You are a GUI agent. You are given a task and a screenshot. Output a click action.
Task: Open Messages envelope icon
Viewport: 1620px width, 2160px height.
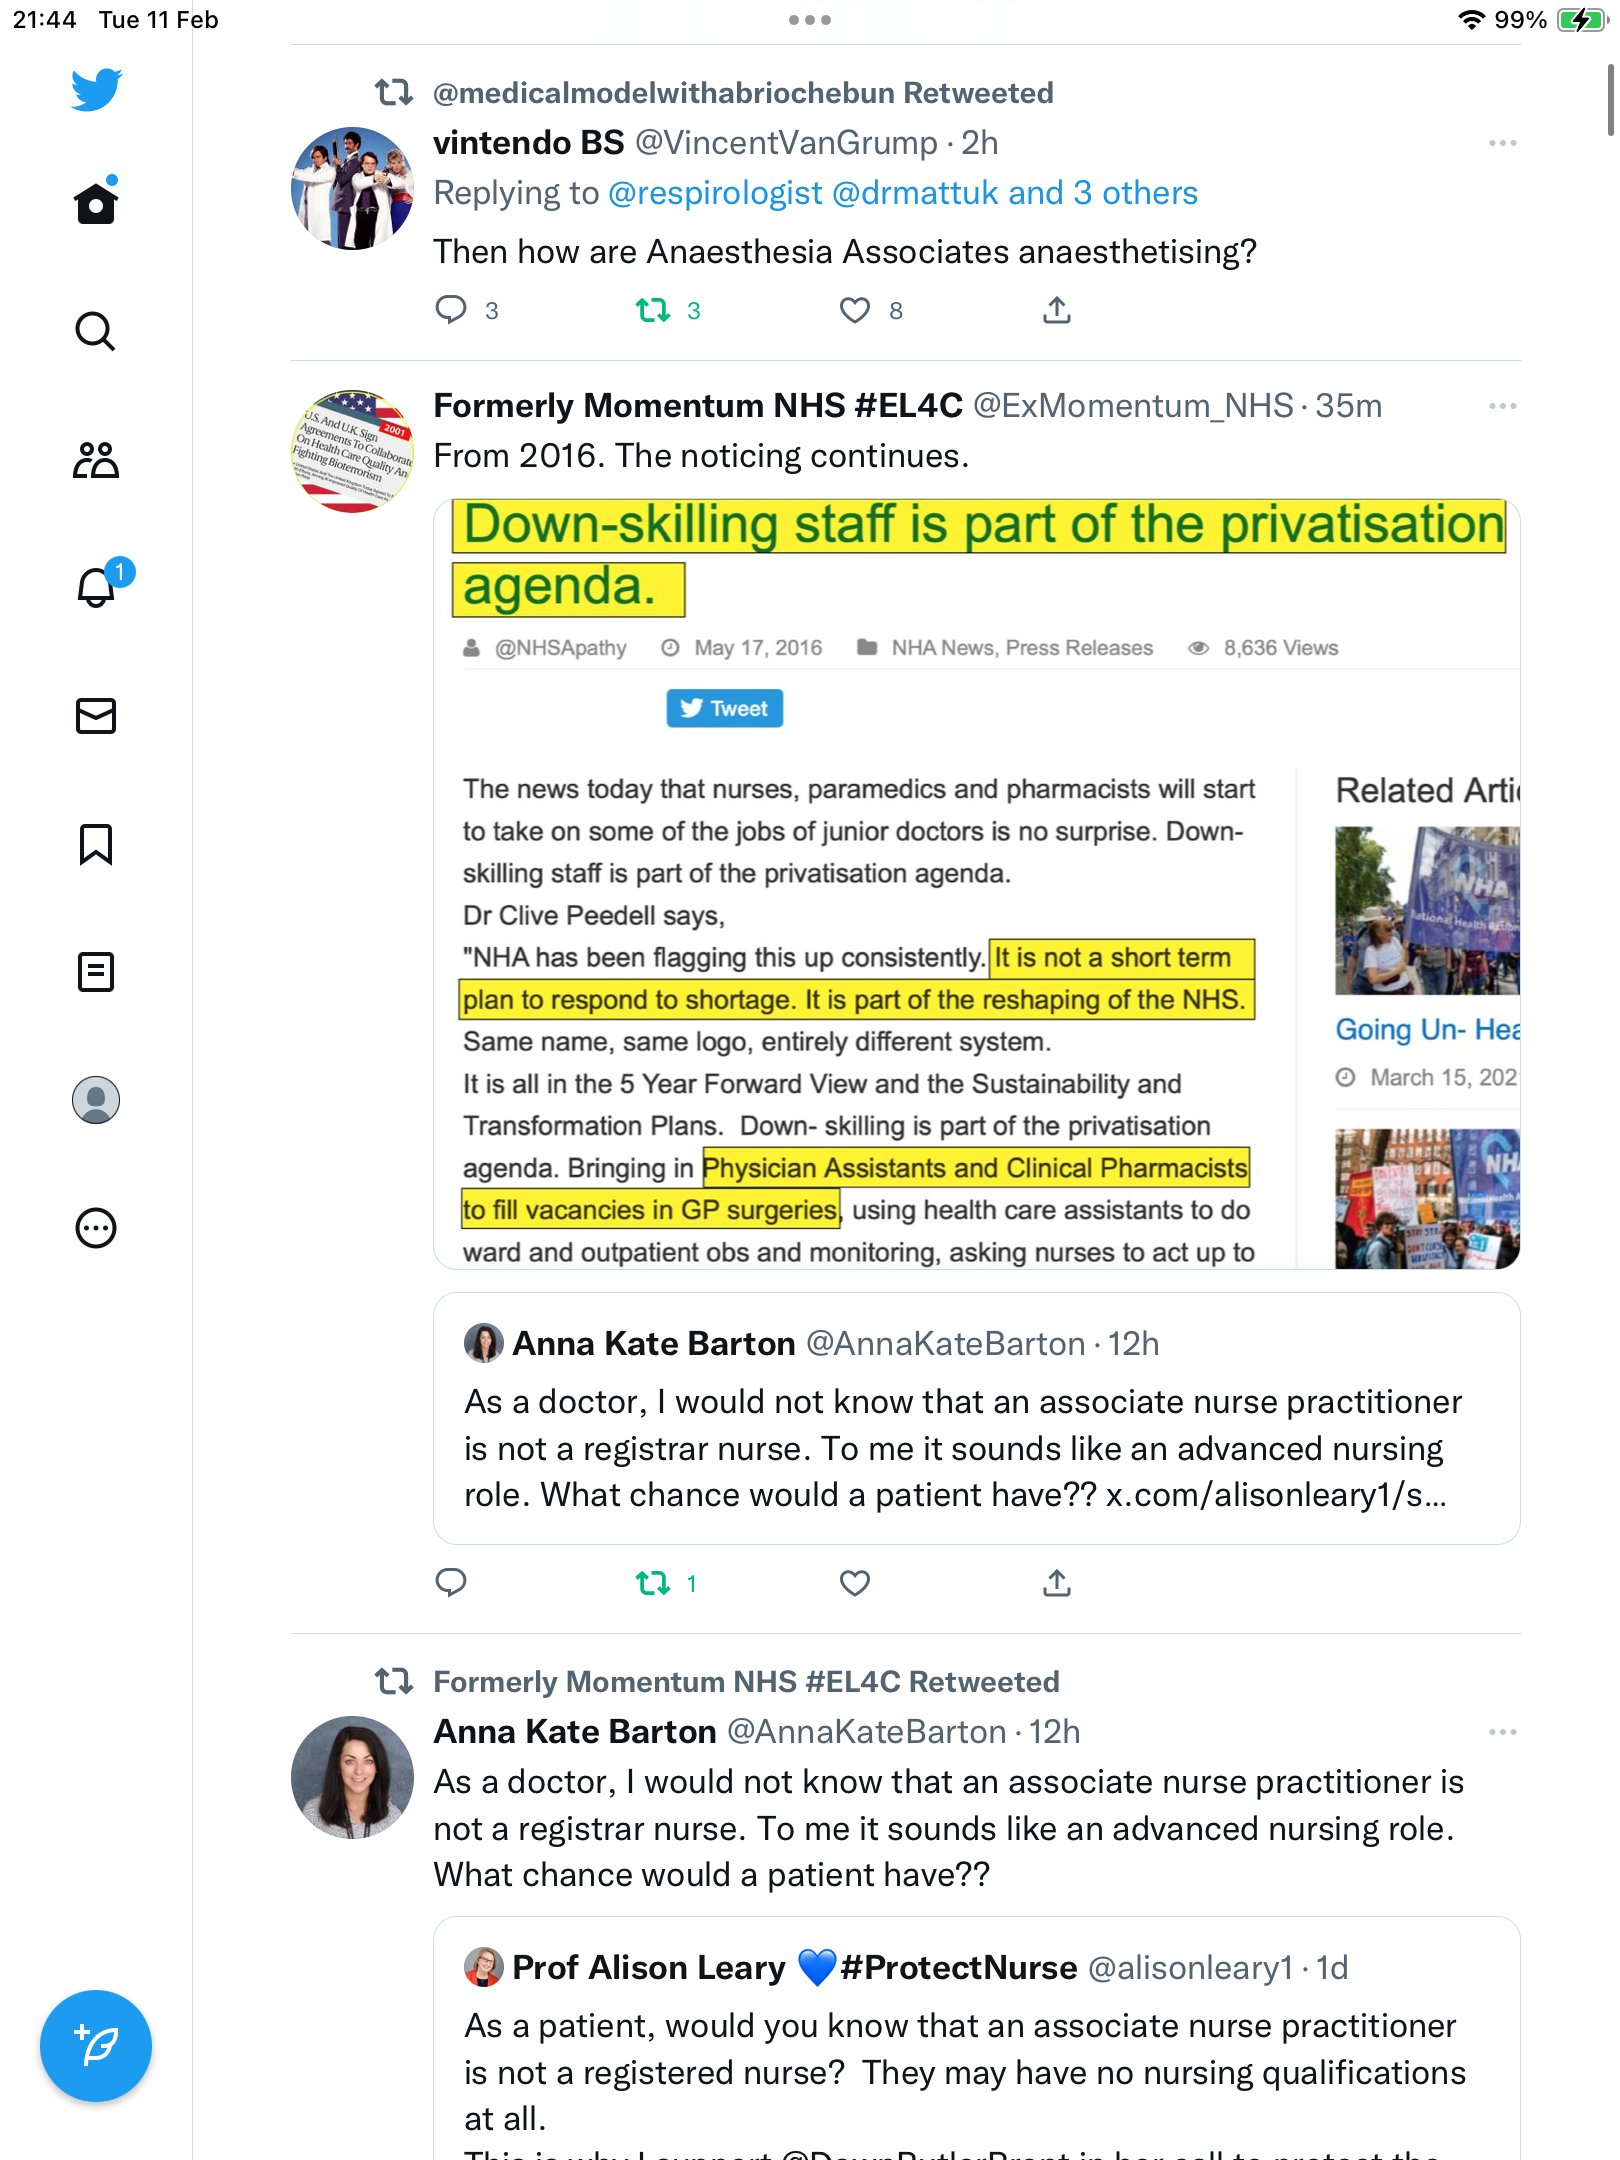96,716
